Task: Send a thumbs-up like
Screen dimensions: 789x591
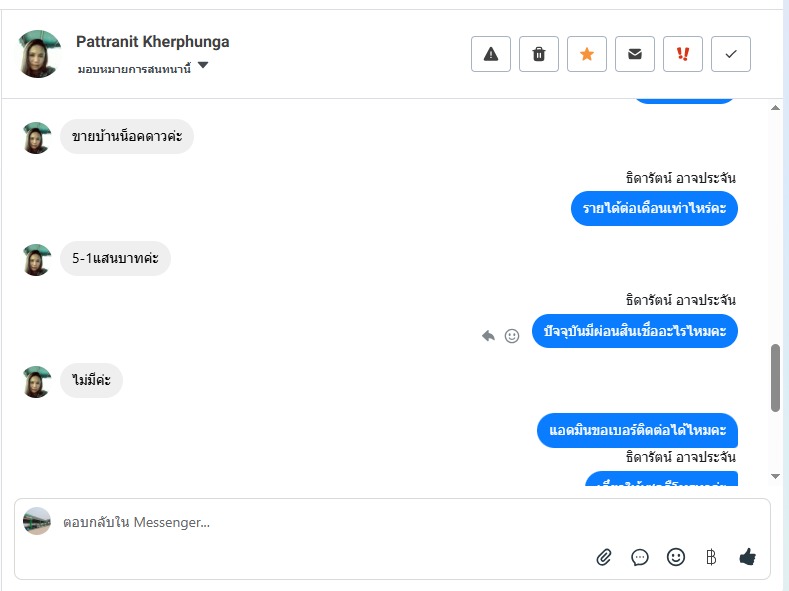Action: [747, 557]
